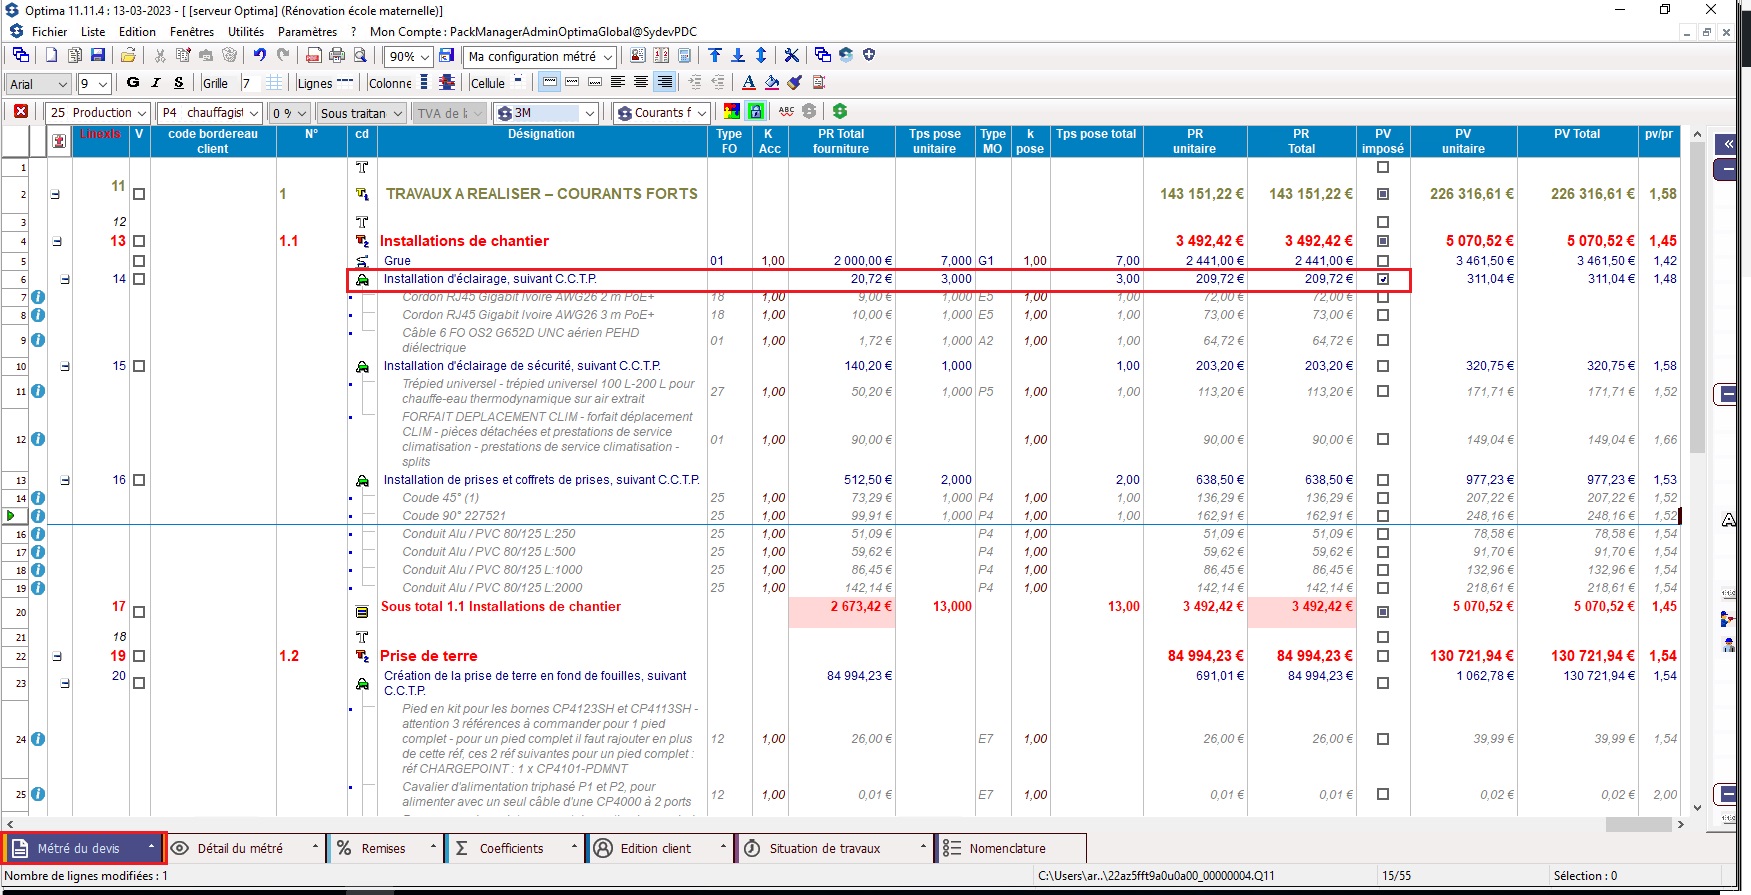Click the ABC spell check icon
This screenshot has width=1751, height=895.
(x=787, y=111)
